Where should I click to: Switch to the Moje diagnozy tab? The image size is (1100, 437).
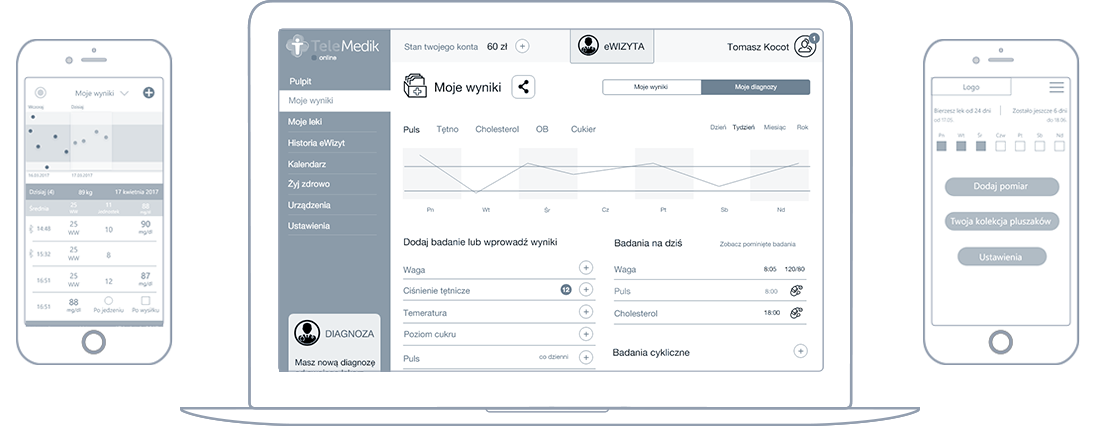click(755, 87)
